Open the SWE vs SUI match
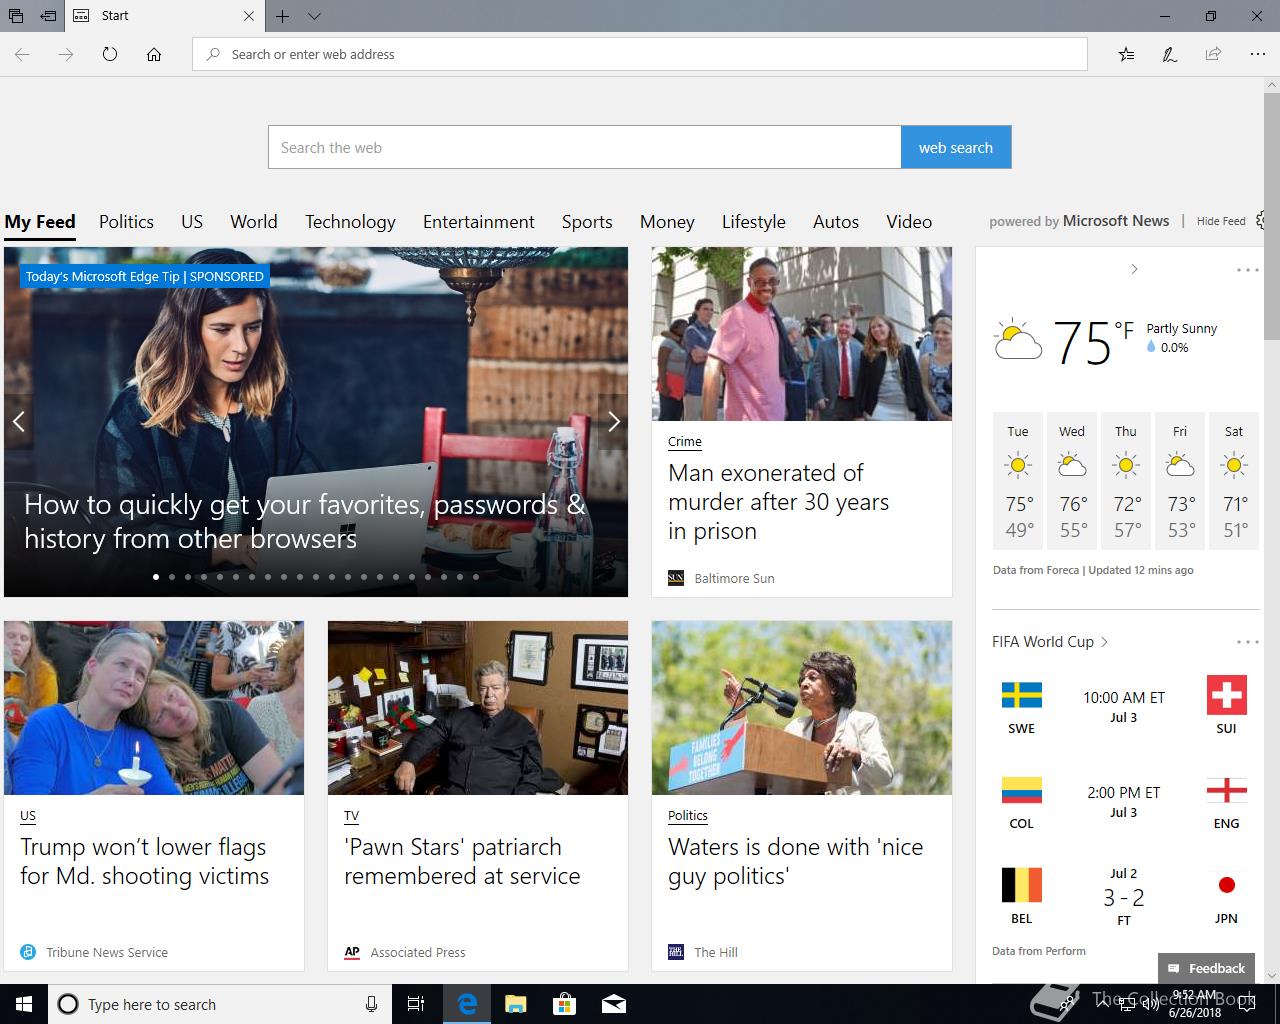The image size is (1280, 1024). 1124,707
